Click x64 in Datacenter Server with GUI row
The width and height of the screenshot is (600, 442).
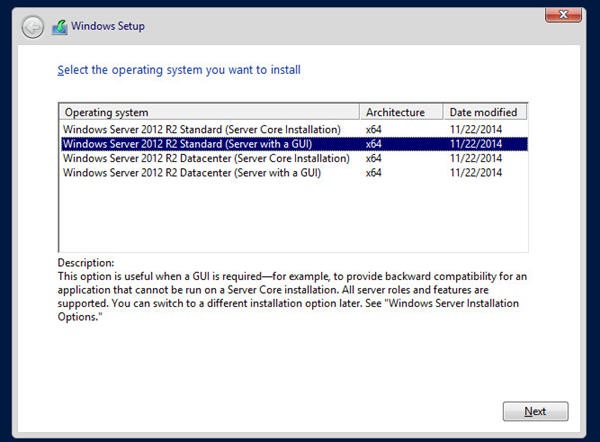[x=373, y=173]
